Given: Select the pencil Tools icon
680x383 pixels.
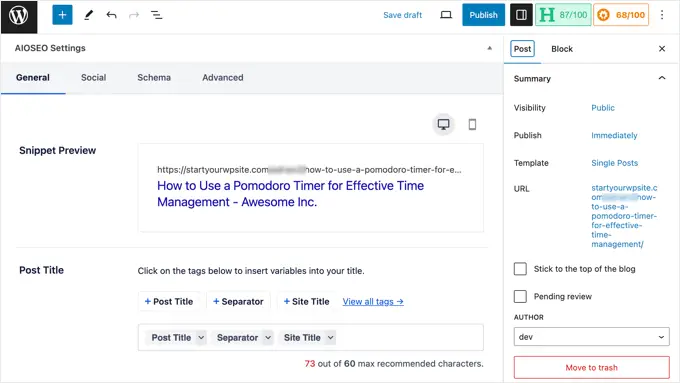Looking at the screenshot, I should (88, 15).
